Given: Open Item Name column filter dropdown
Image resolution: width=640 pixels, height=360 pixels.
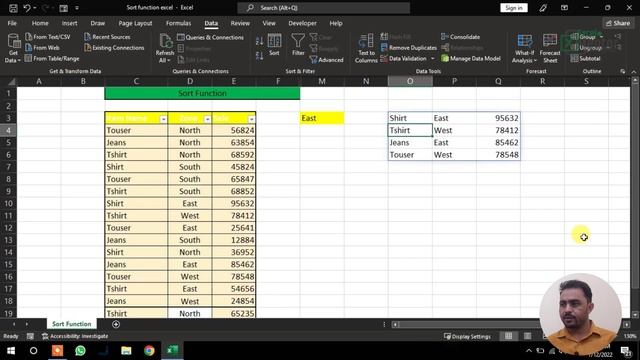Looking at the screenshot, I should (163, 119).
